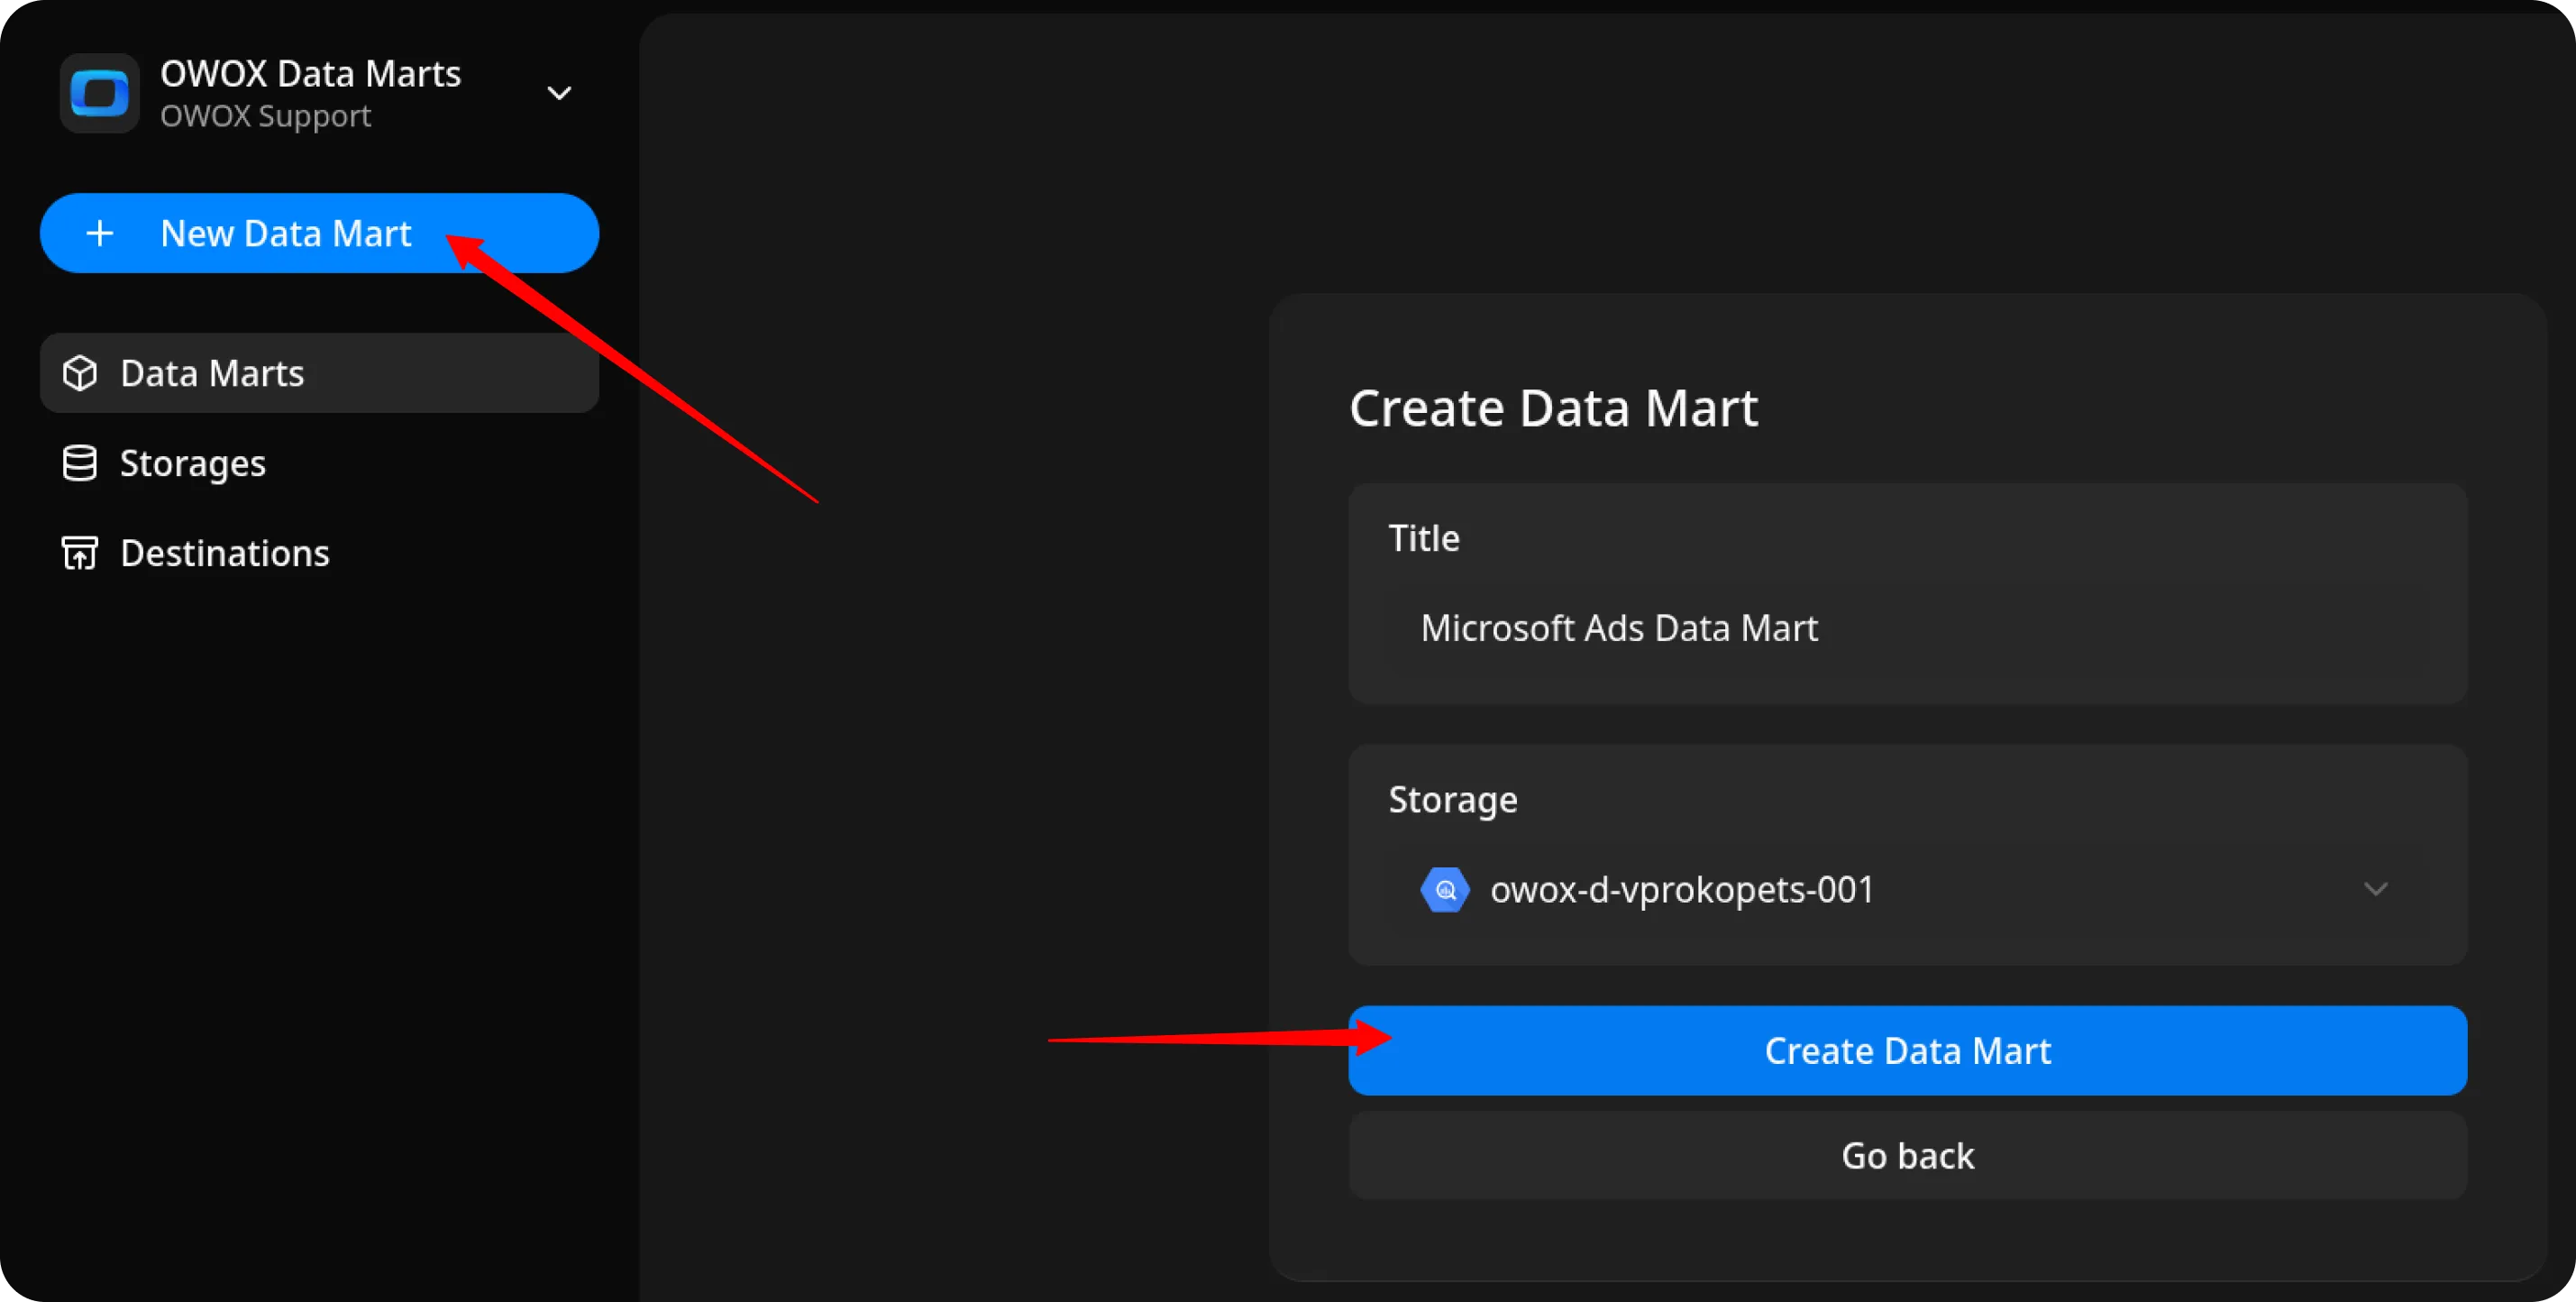The height and width of the screenshot is (1302, 2576).
Task: Select the database icon next to Storages label
Action: 79,463
